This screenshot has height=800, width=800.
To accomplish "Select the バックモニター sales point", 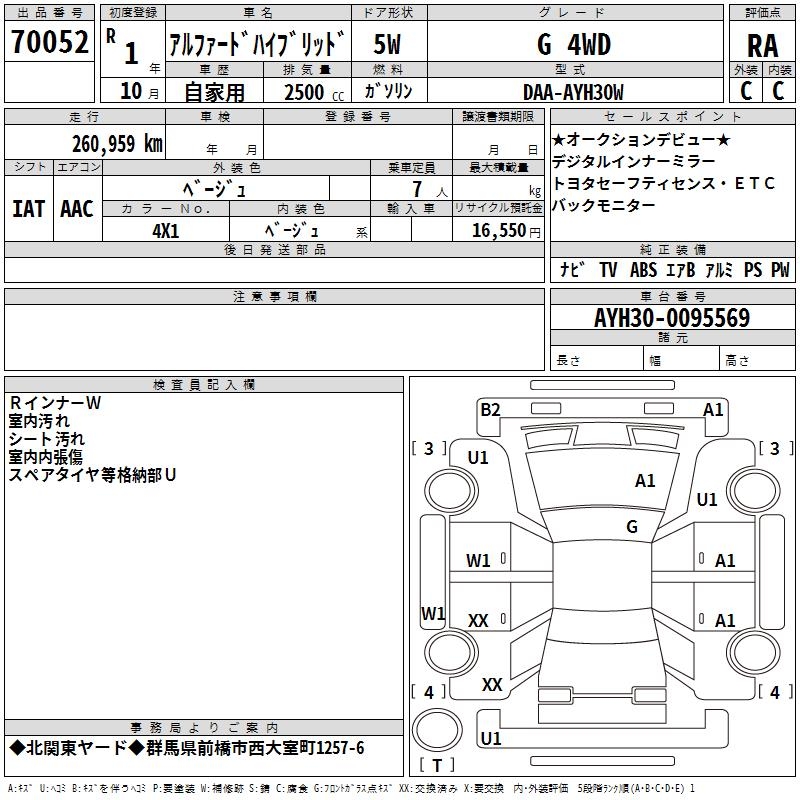I will point(604,205).
